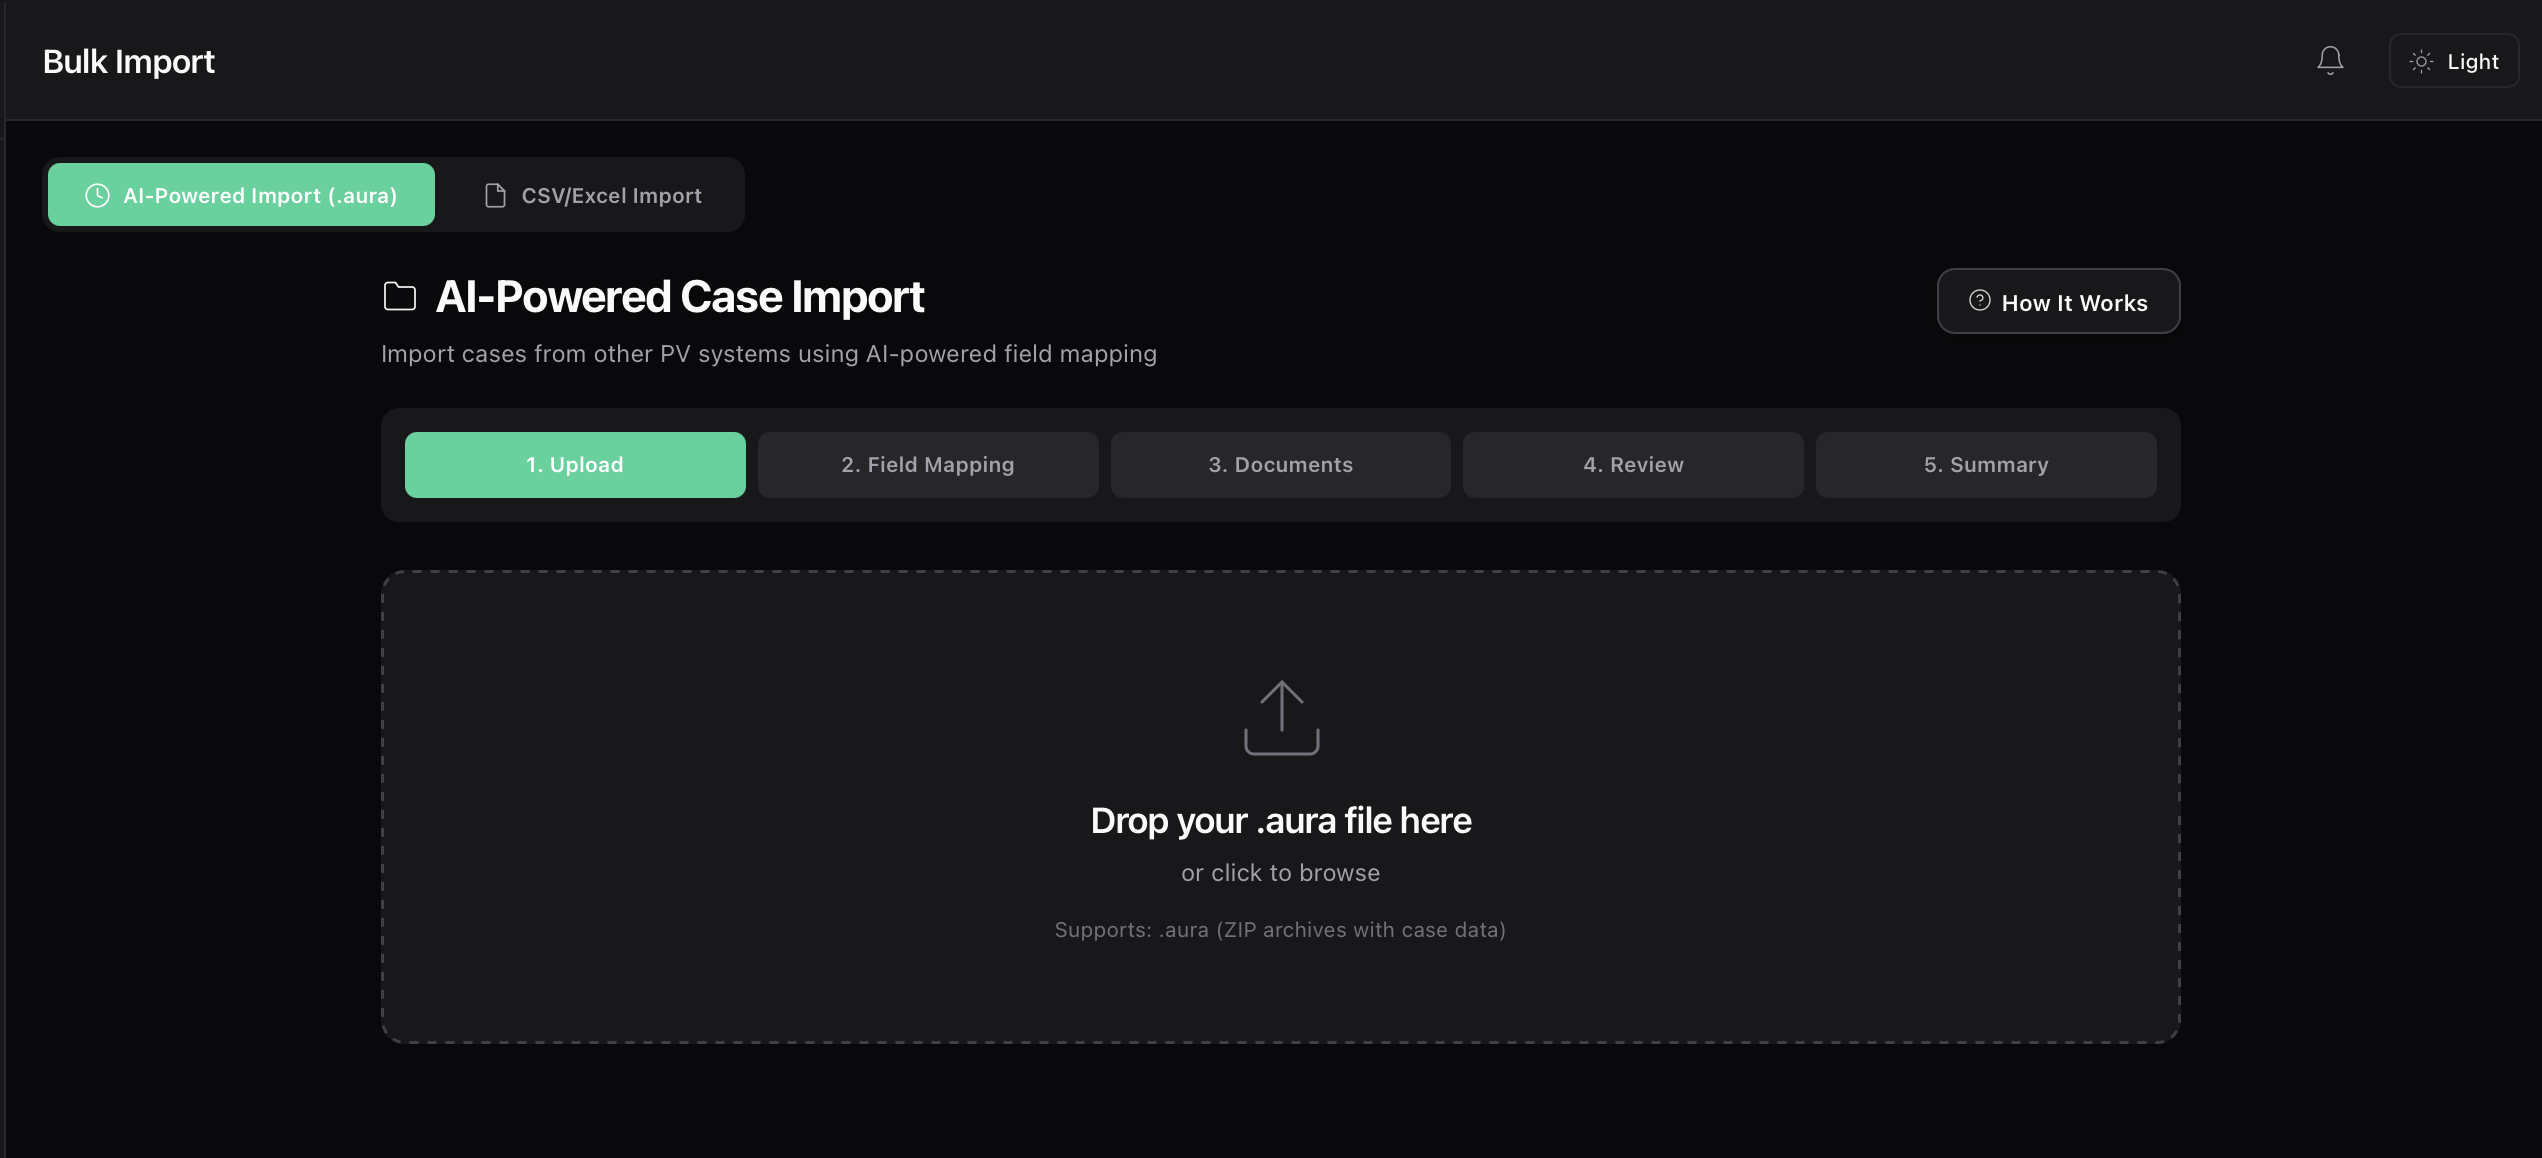Click the document icon beside CSV/Excel Import
The width and height of the screenshot is (2542, 1158).
point(494,195)
